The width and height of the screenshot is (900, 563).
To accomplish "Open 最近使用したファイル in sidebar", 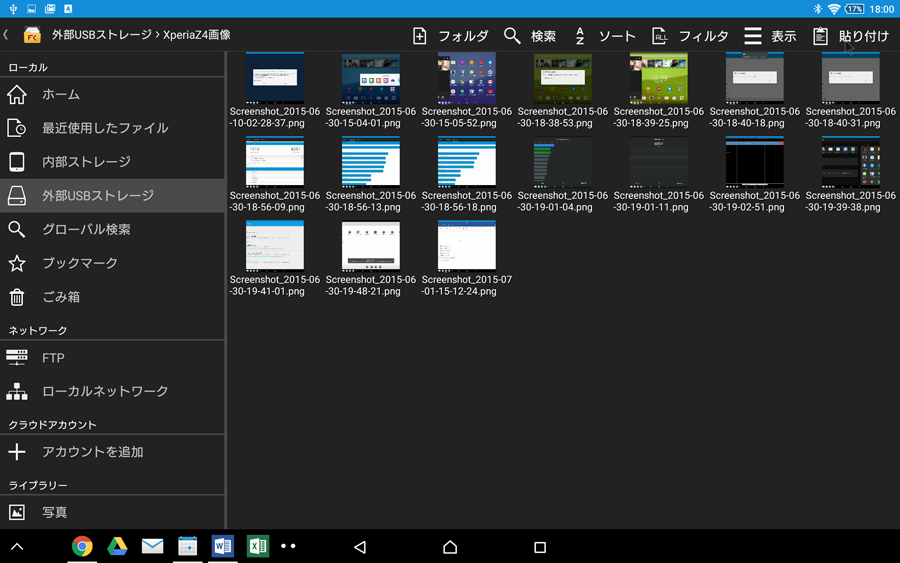I will pyautogui.click(x=104, y=128).
